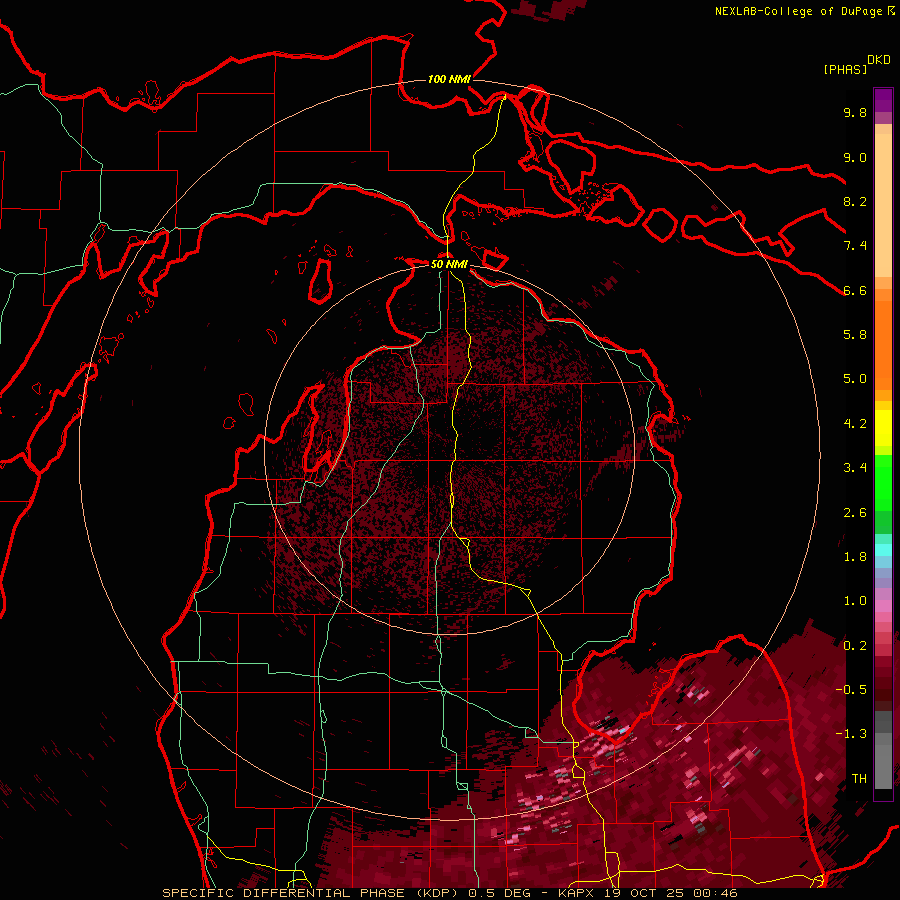Click the 2.6 scale label
This screenshot has width=900, height=900.
[x=855, y=513]
